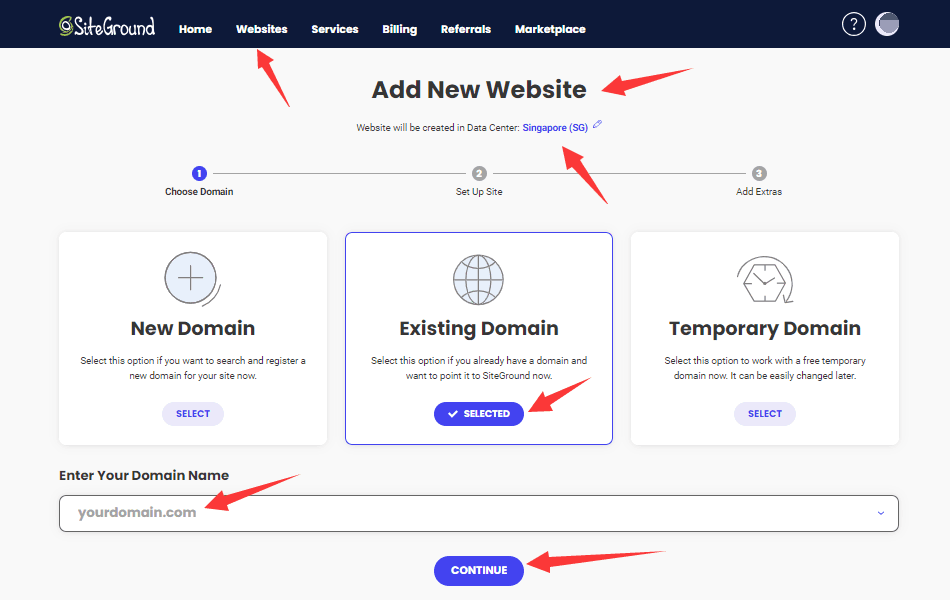
Task: Select the New Domain option
Action: [x=193, y=414]
